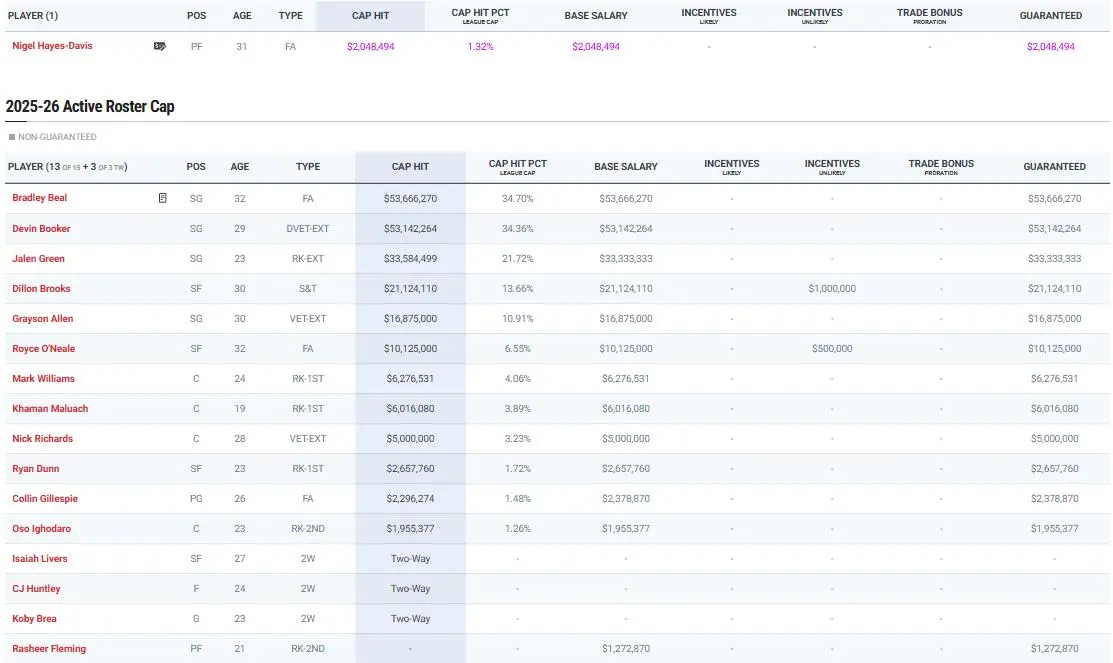Sort active roster by INCENTIVES UNLIKELY column
This screenshot has height=663, width=1113.
point(832,167)
